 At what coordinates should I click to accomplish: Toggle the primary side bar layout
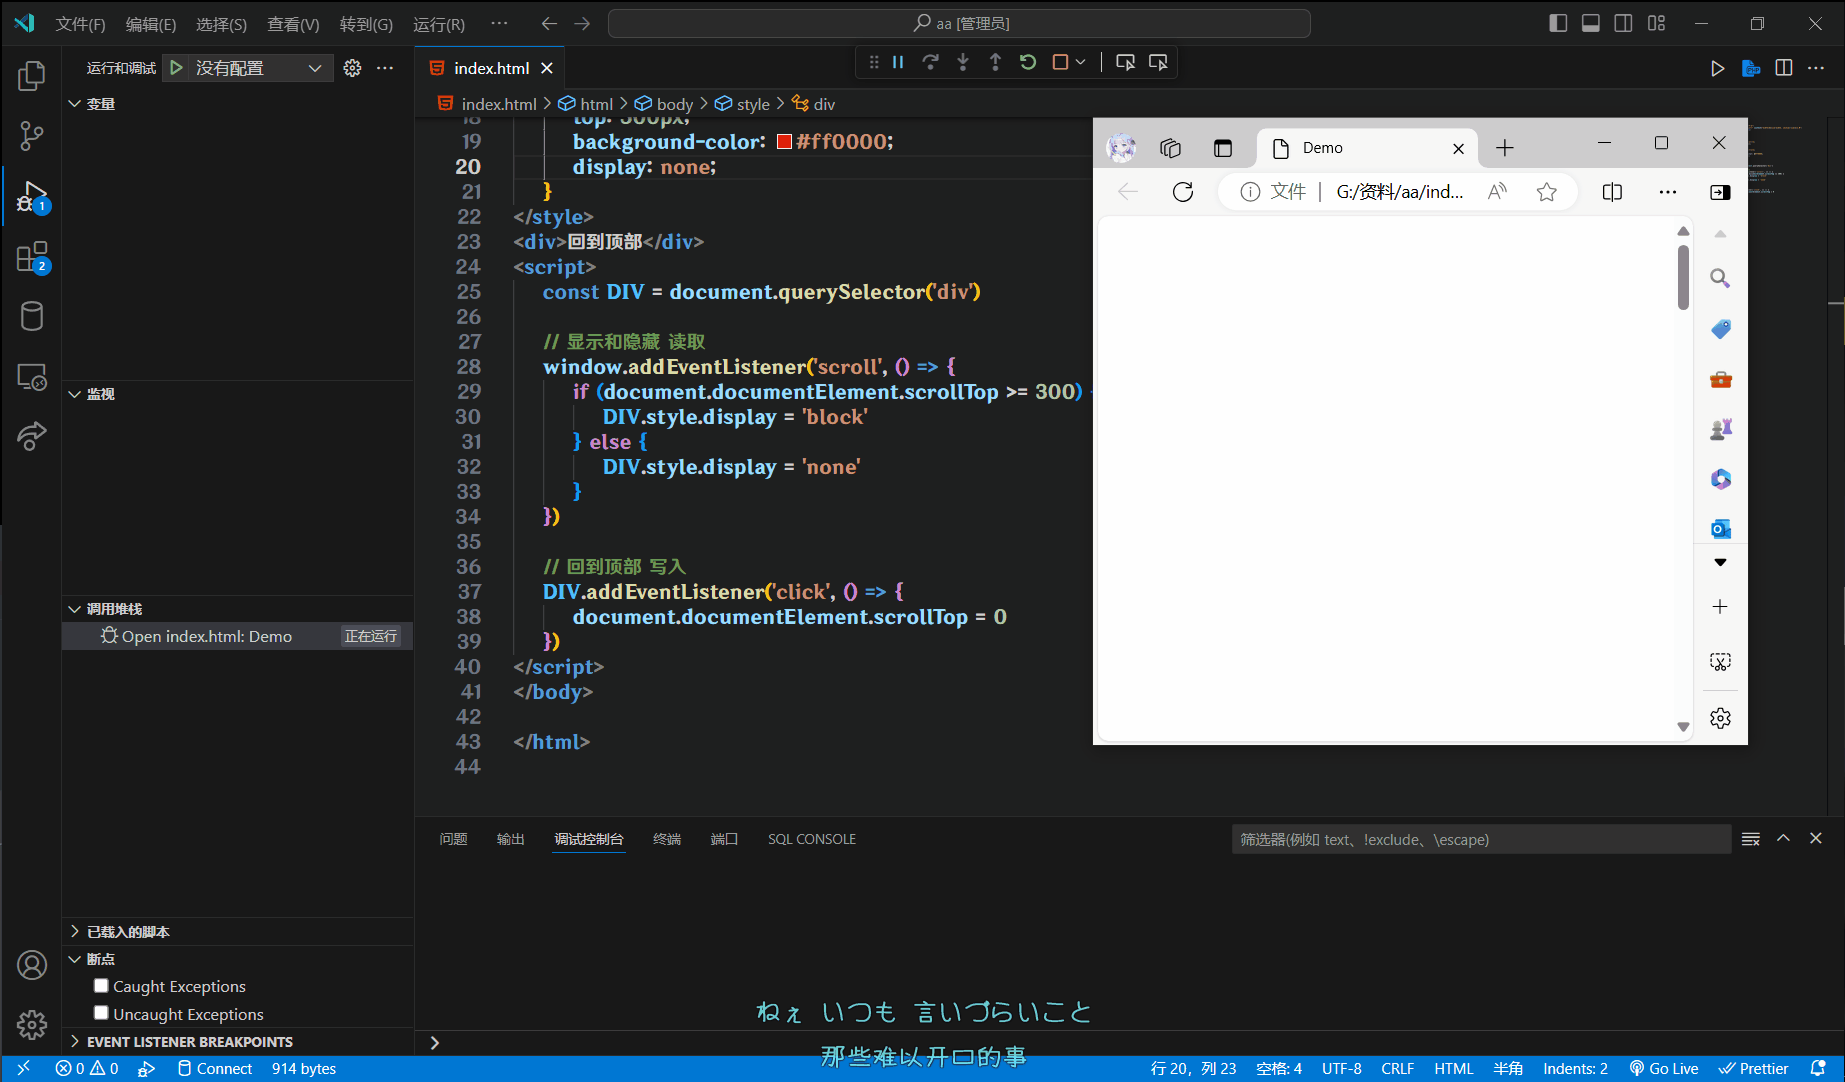tap(1558, 23)
